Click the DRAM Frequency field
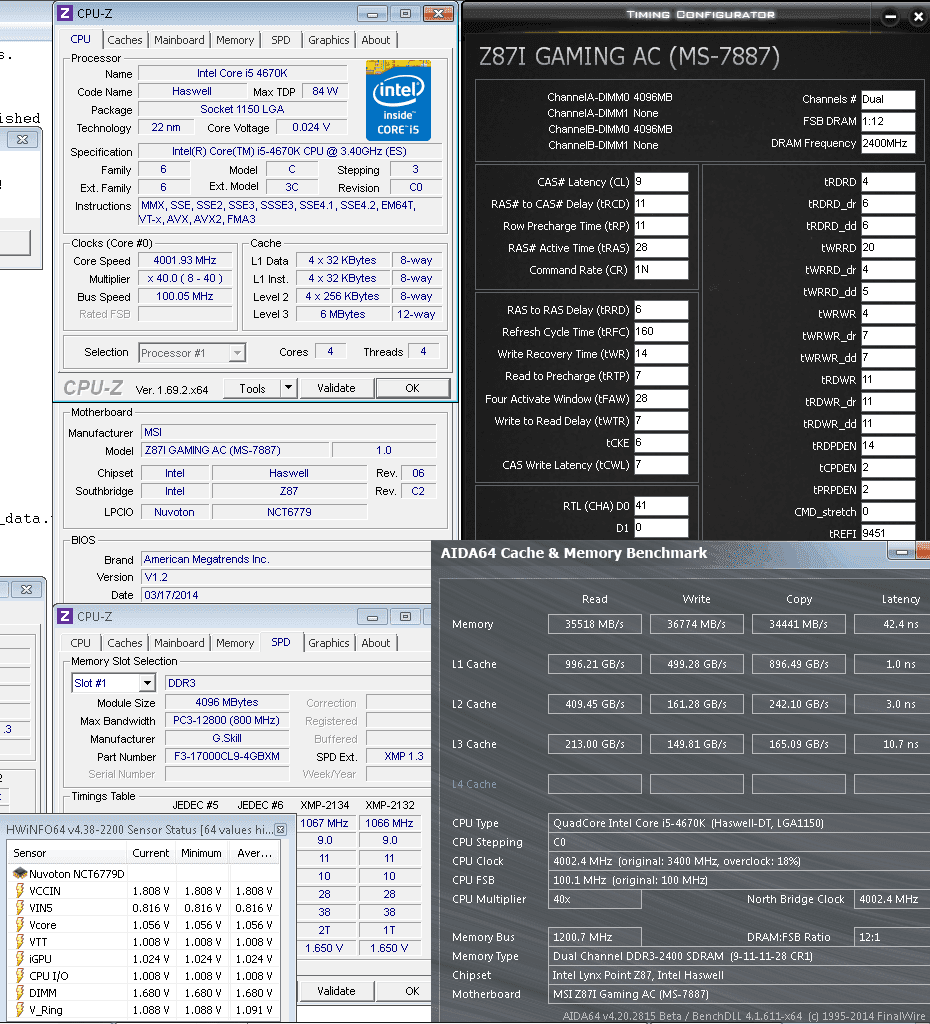 coord(888,143)
